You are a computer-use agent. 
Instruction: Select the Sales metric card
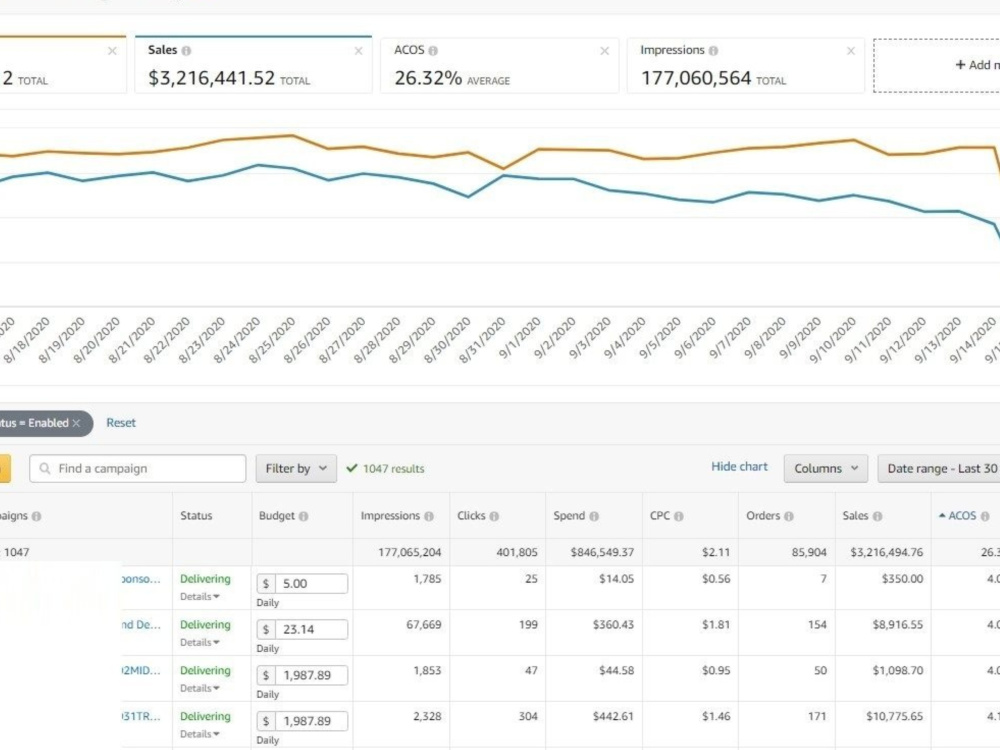tap(253, 65)
